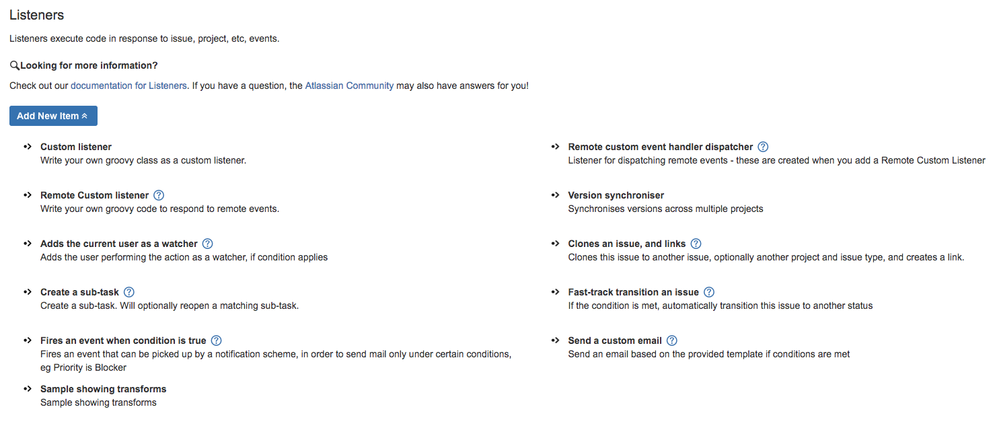
Task: Click arrow bullet beside Custom listener
Action: click(27, 147)
